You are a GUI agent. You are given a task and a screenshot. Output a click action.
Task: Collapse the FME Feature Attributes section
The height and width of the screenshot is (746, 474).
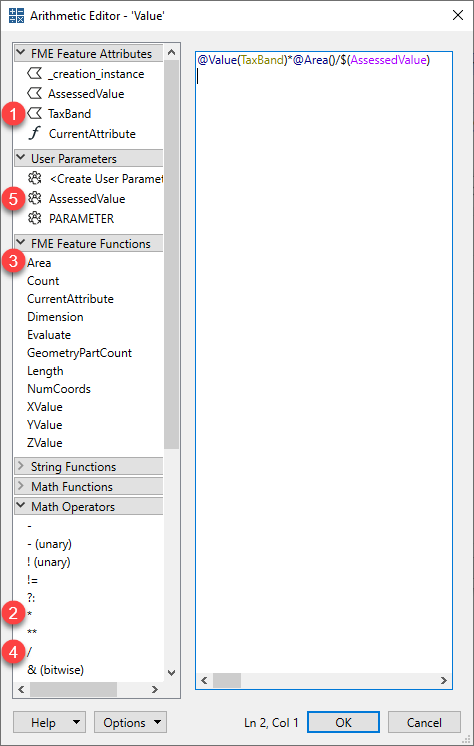click(21, 53)
